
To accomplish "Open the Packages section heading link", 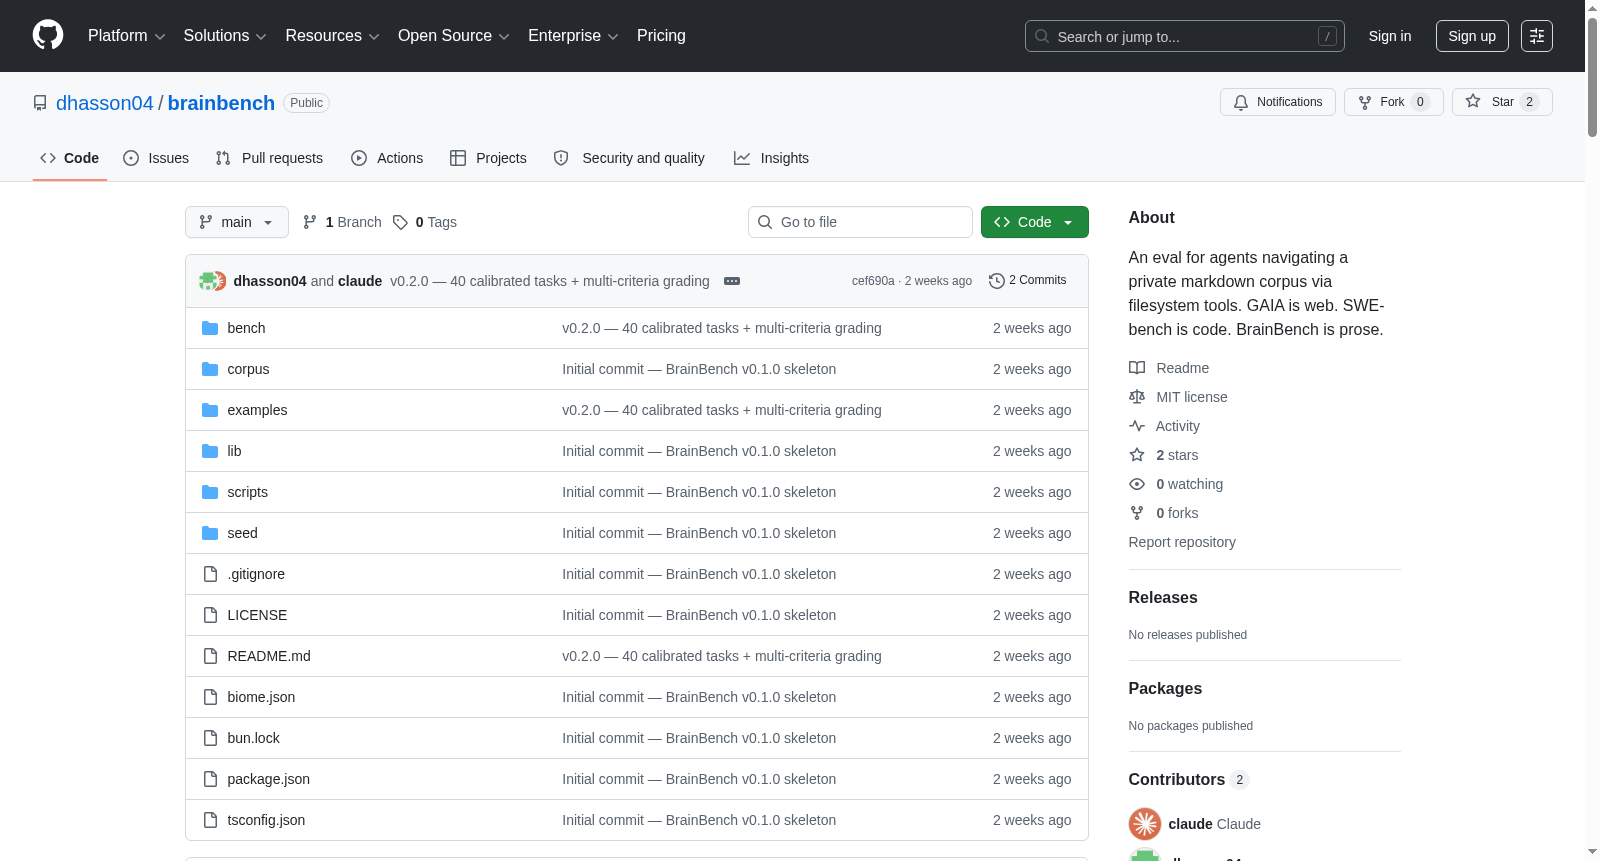I will (x=1165, y=689).
